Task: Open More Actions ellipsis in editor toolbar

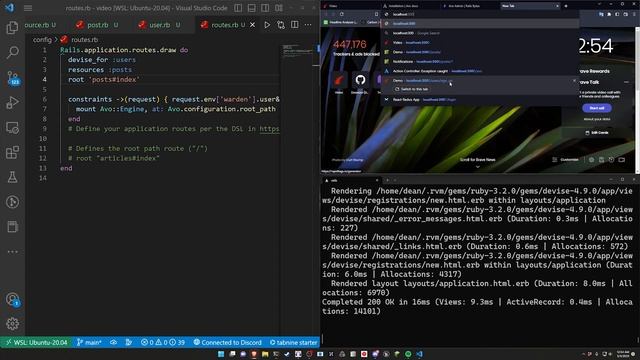Action: click(308, 25)
